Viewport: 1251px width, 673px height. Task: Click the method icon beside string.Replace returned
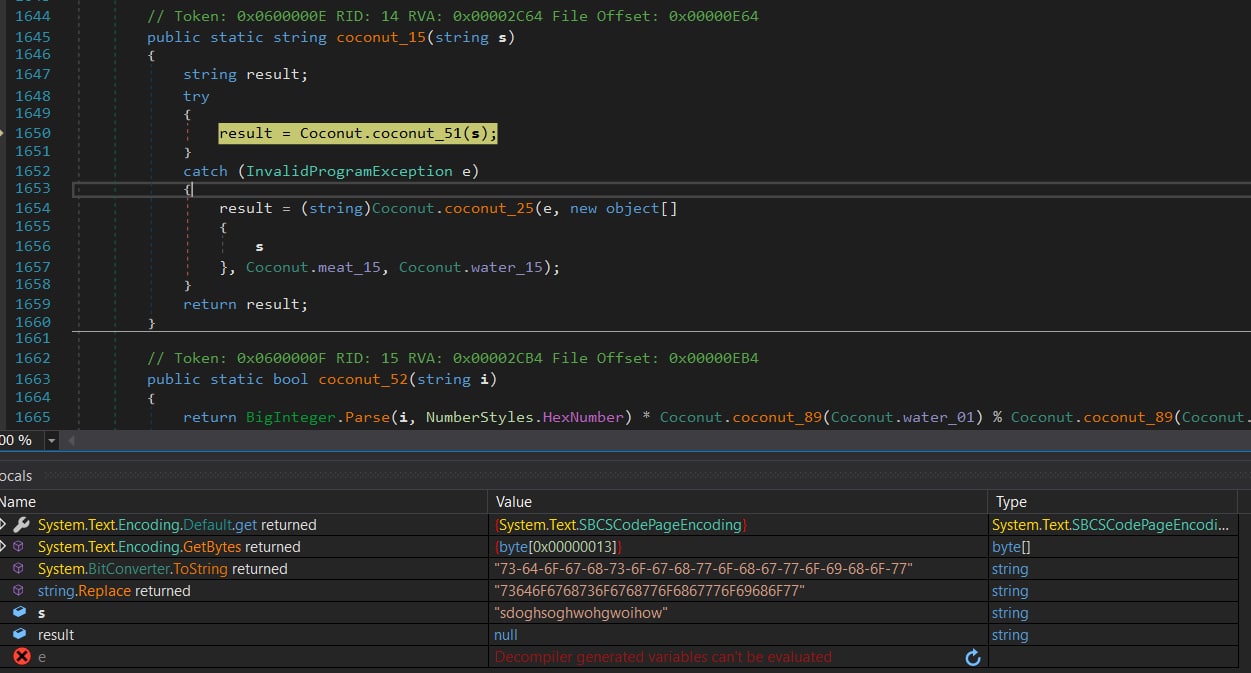coord(19,591)
